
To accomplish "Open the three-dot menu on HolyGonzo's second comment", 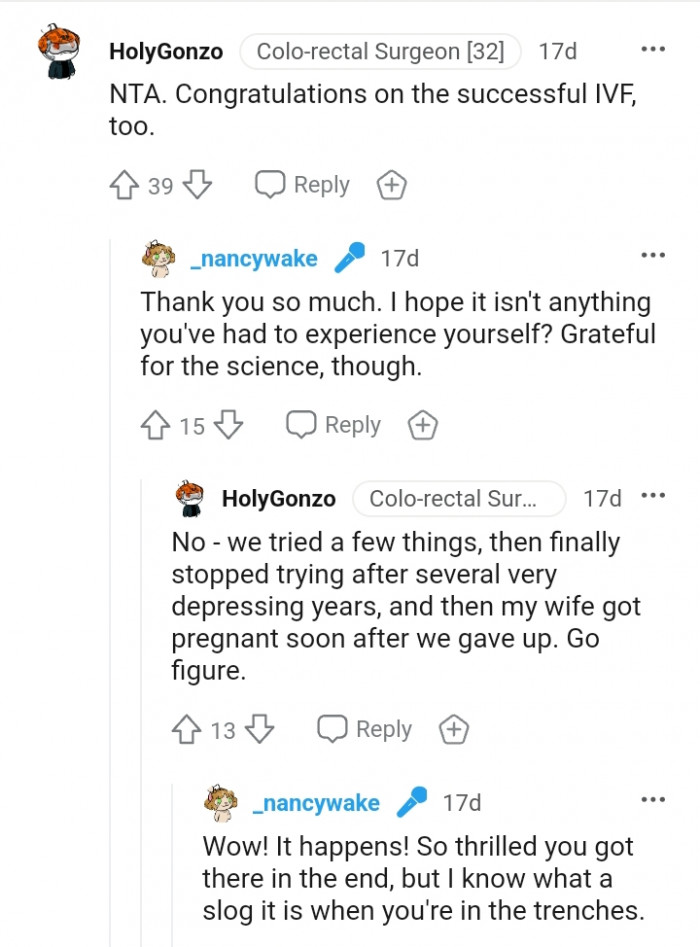I will (653, 495).
